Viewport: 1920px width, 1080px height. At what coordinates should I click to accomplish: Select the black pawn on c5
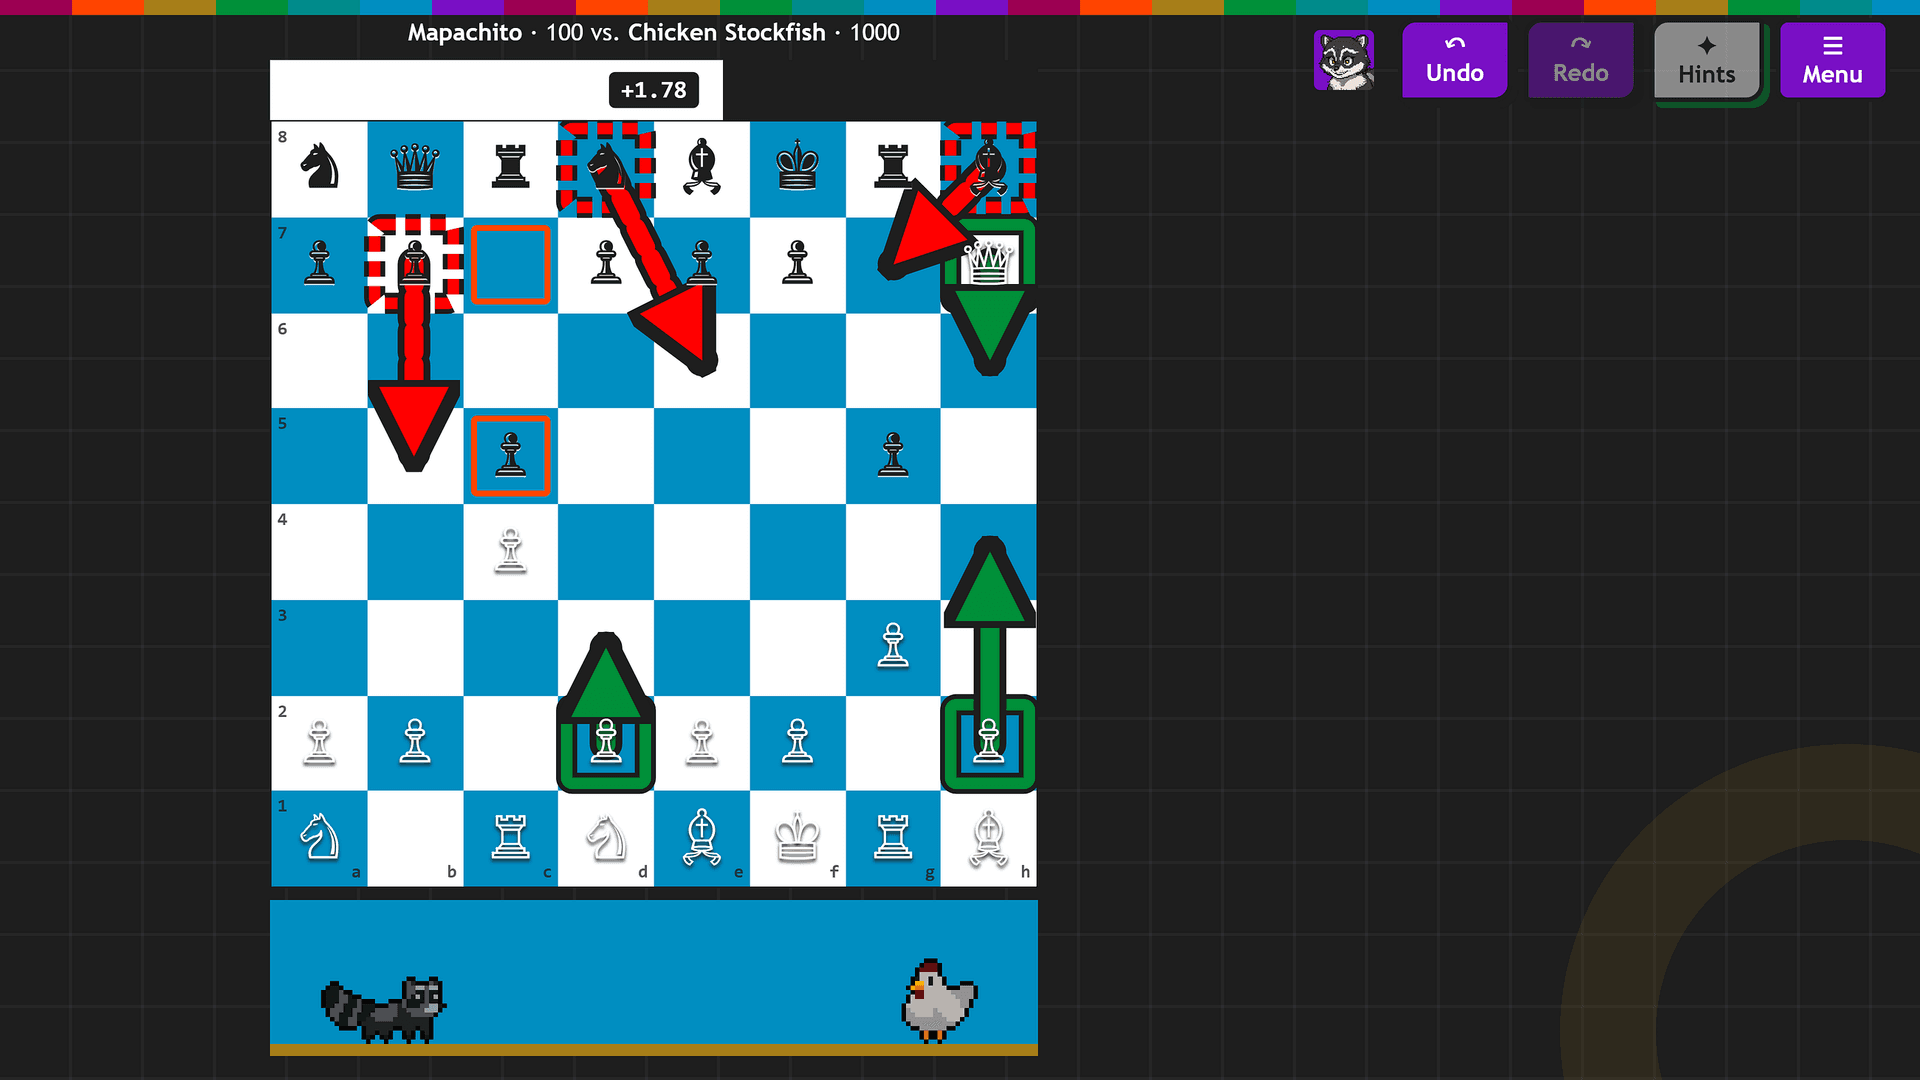click(510, 455)
